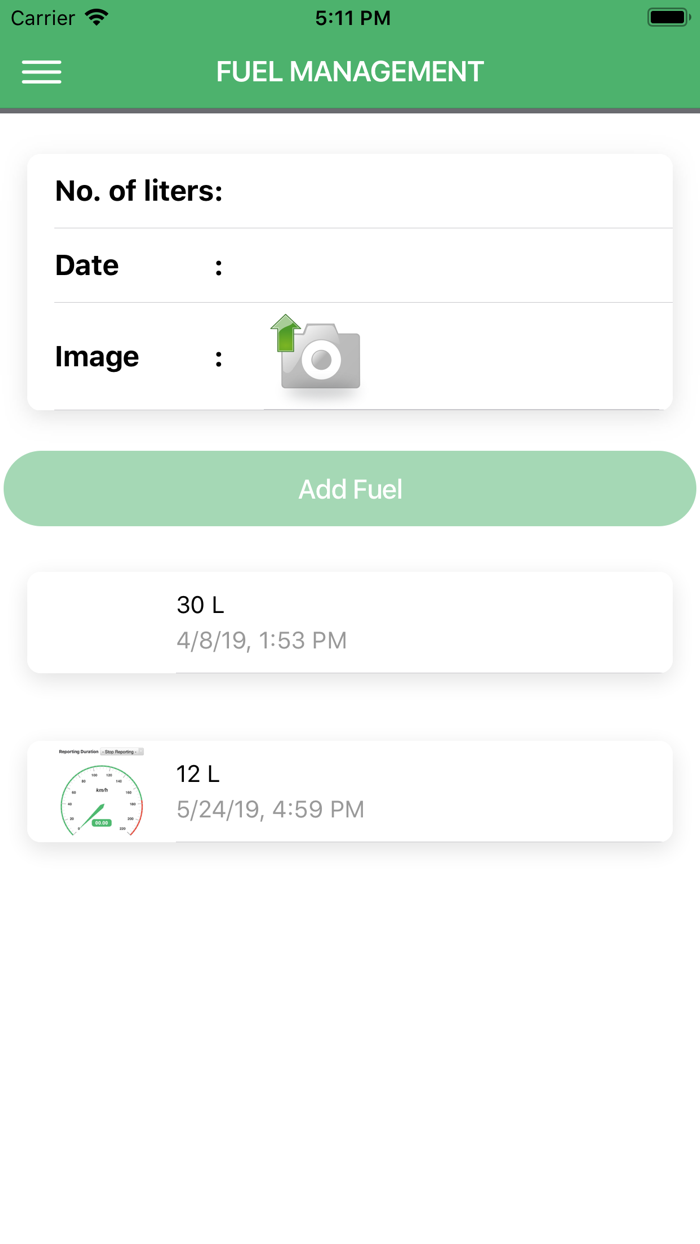Tap the 5/24/19, 4:59 PM timestamp
This screenshot has width=700, height=1244.
pos(270,809)
